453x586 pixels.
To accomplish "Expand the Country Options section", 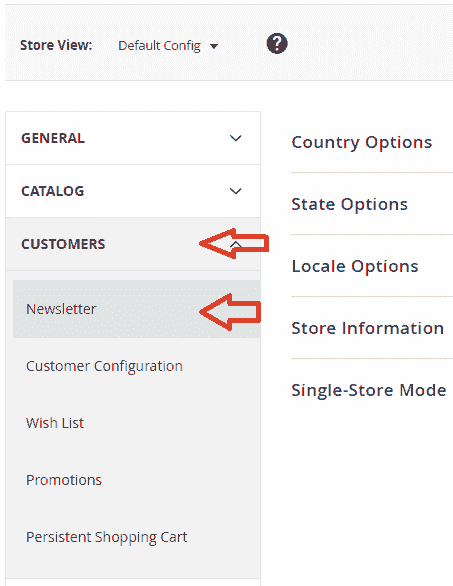I will (361, 142).
